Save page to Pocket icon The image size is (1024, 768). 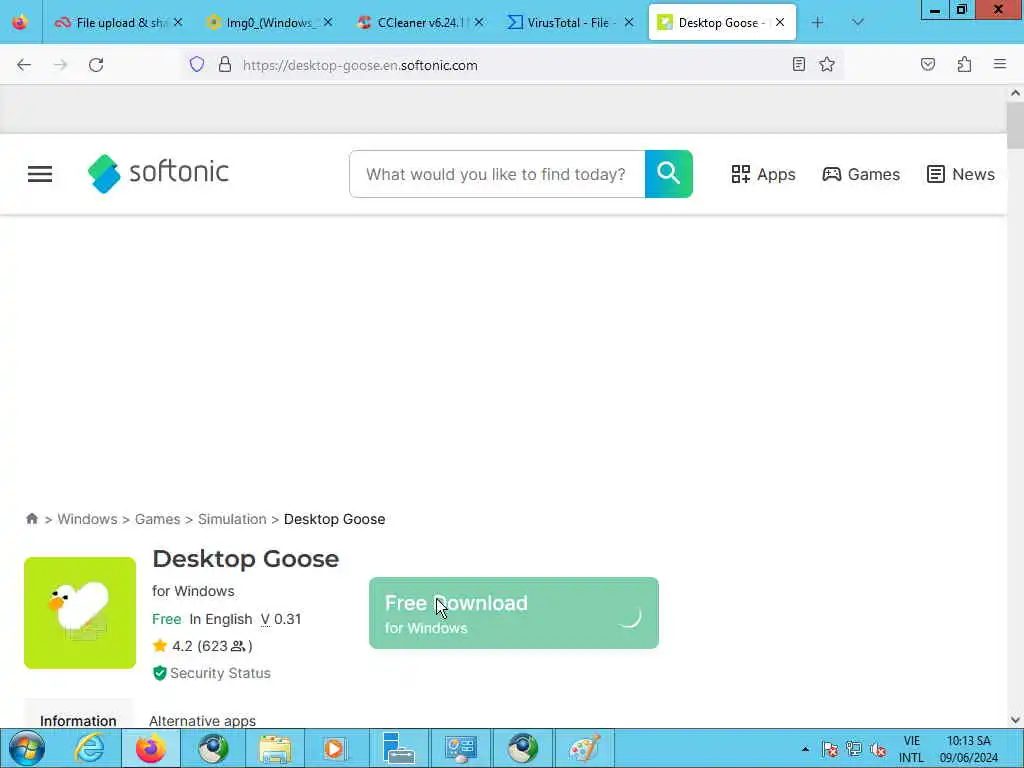928,64
